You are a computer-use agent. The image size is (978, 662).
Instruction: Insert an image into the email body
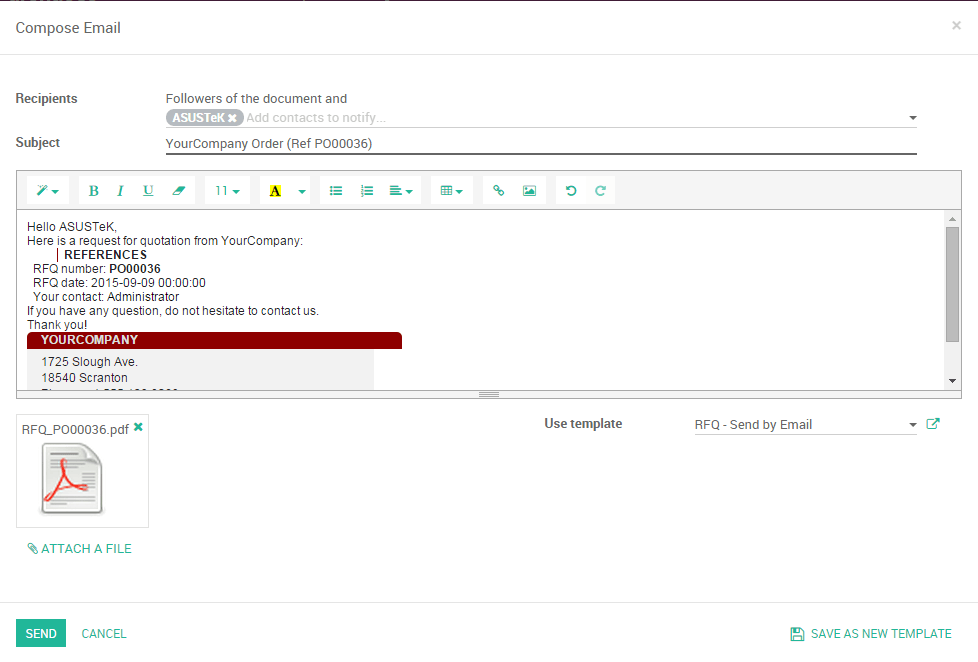point(529,190)
